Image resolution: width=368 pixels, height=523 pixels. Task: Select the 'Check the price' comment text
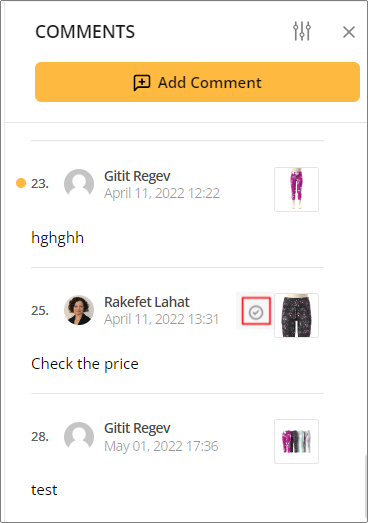tap(85, 364)
